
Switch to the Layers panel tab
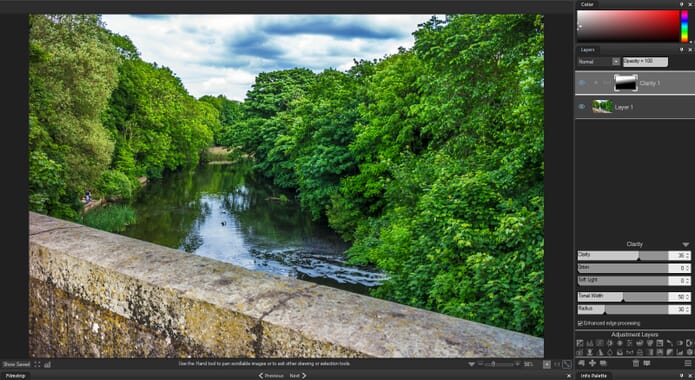coord(588,50)
